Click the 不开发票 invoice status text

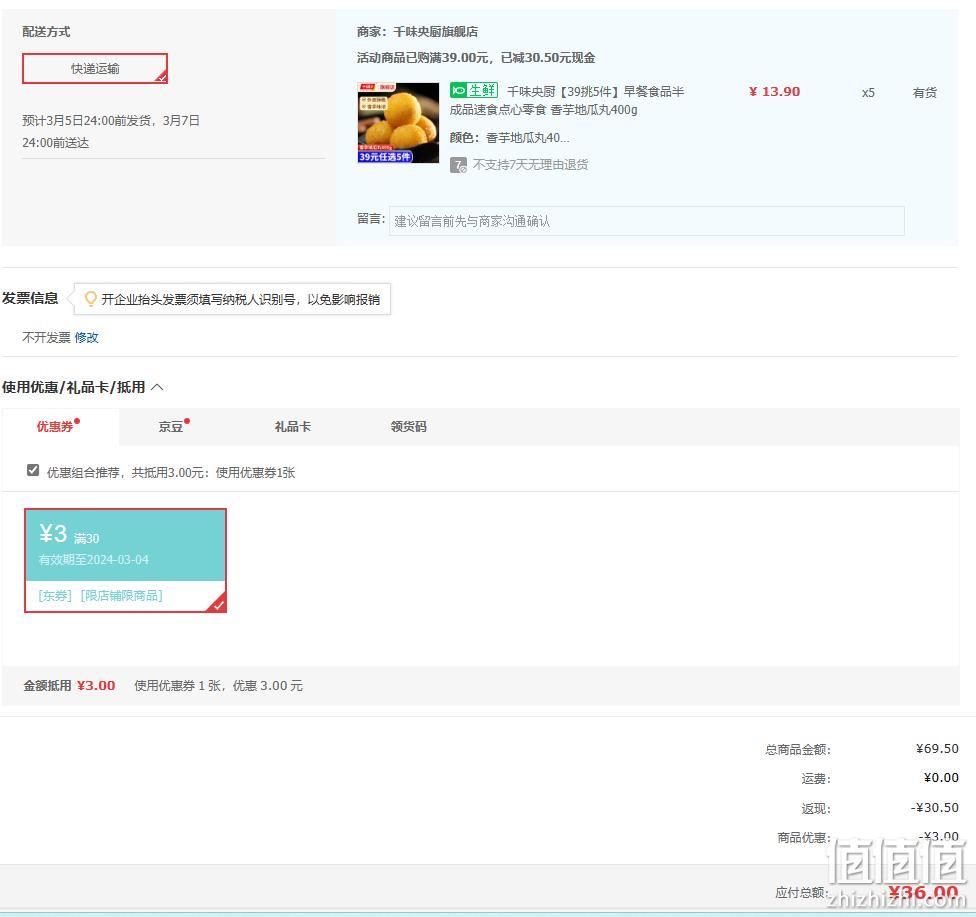click(46, 337)
